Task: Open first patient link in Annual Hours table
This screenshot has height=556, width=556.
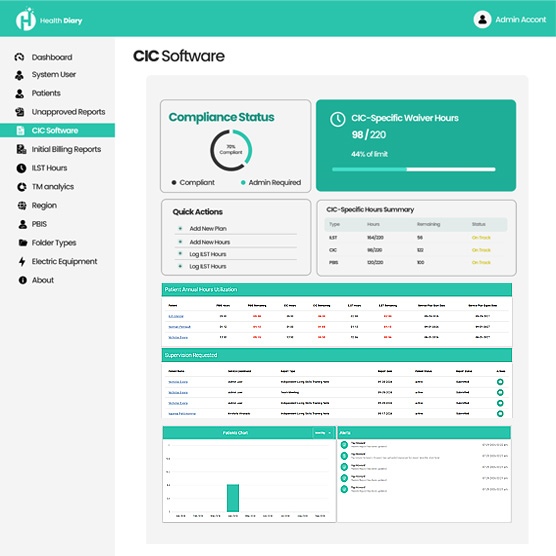Action: pyautogui.click(x=176, y=316)
